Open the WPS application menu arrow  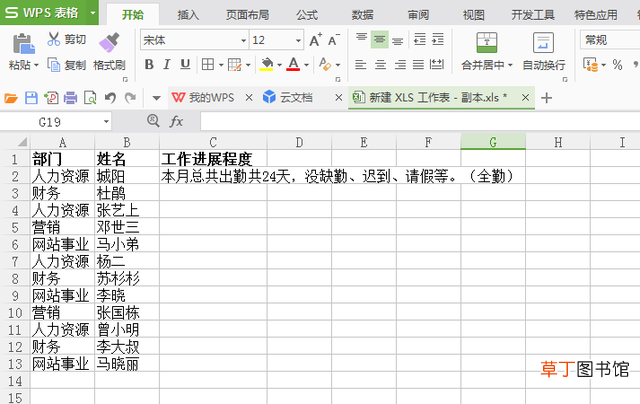(x=93, y=13)
